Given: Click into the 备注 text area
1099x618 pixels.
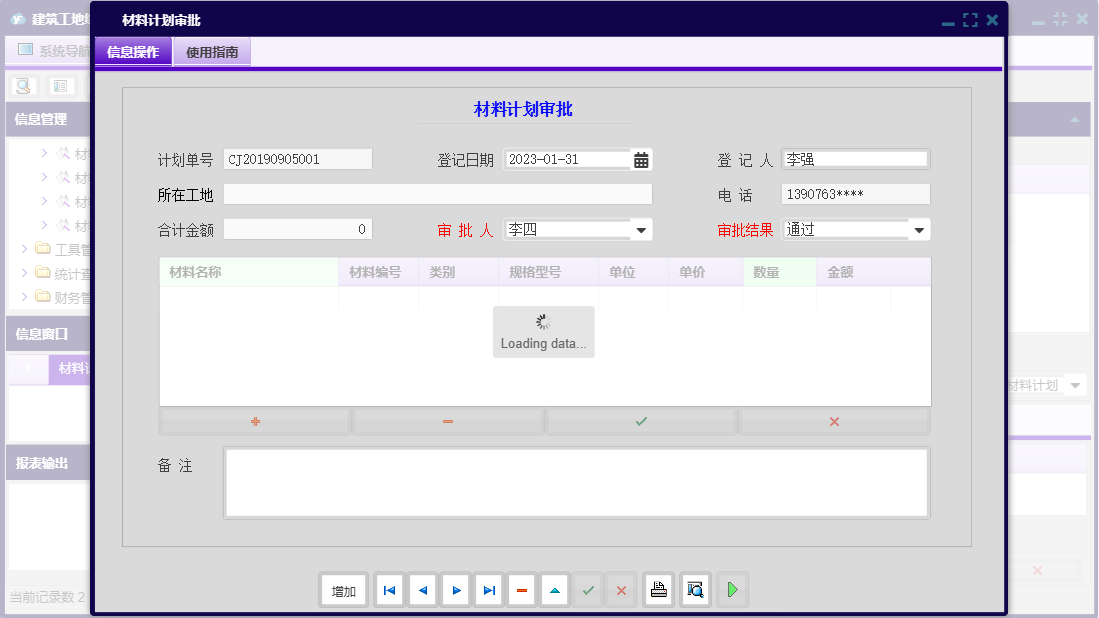Looking at the screenshot, I should point(576,482).
